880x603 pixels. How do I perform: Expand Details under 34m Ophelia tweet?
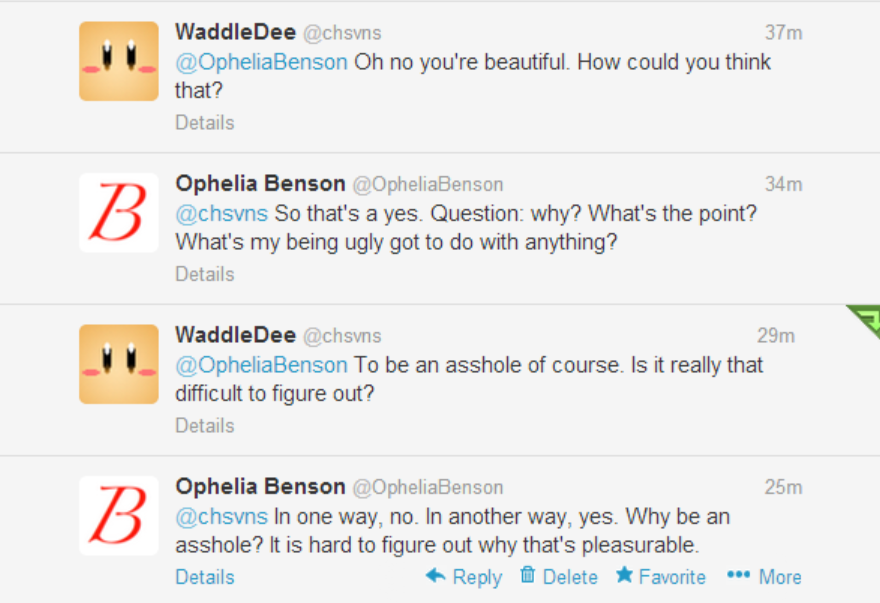pyautogui.click(x=204, y=274)
